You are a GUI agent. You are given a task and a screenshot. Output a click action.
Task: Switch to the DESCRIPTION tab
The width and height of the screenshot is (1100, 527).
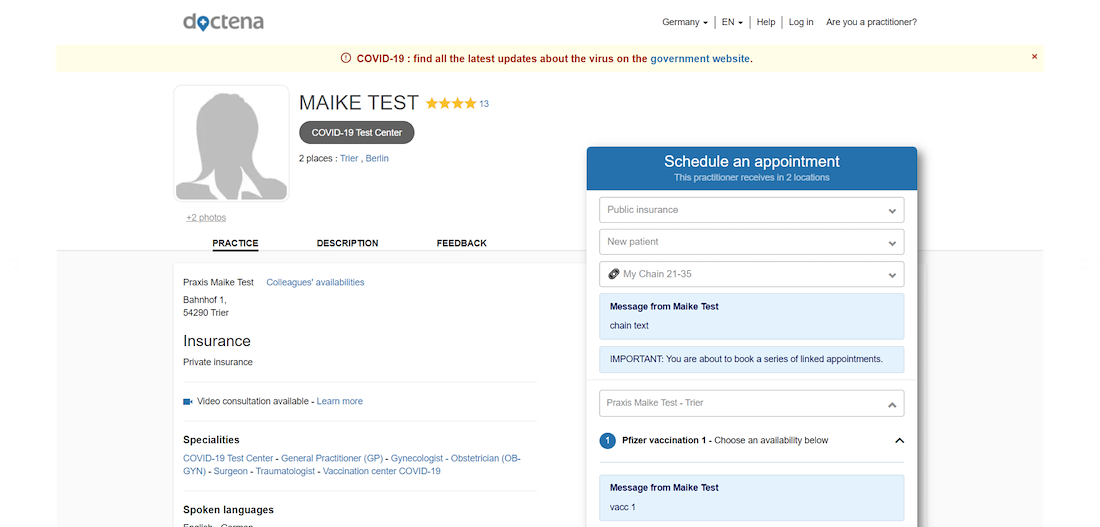coord(347,244)
